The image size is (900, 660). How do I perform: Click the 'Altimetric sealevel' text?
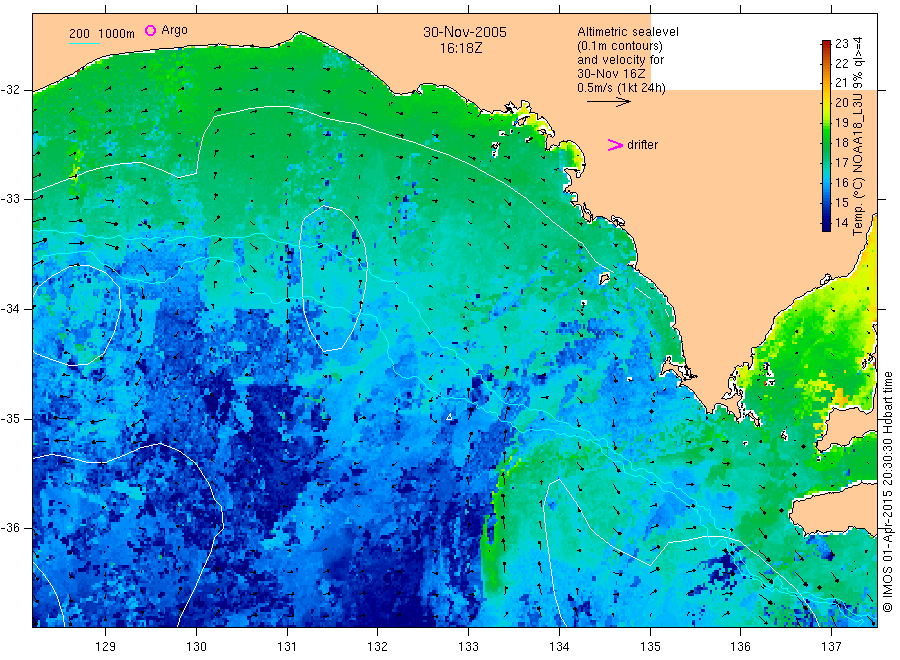pos(628,32)
